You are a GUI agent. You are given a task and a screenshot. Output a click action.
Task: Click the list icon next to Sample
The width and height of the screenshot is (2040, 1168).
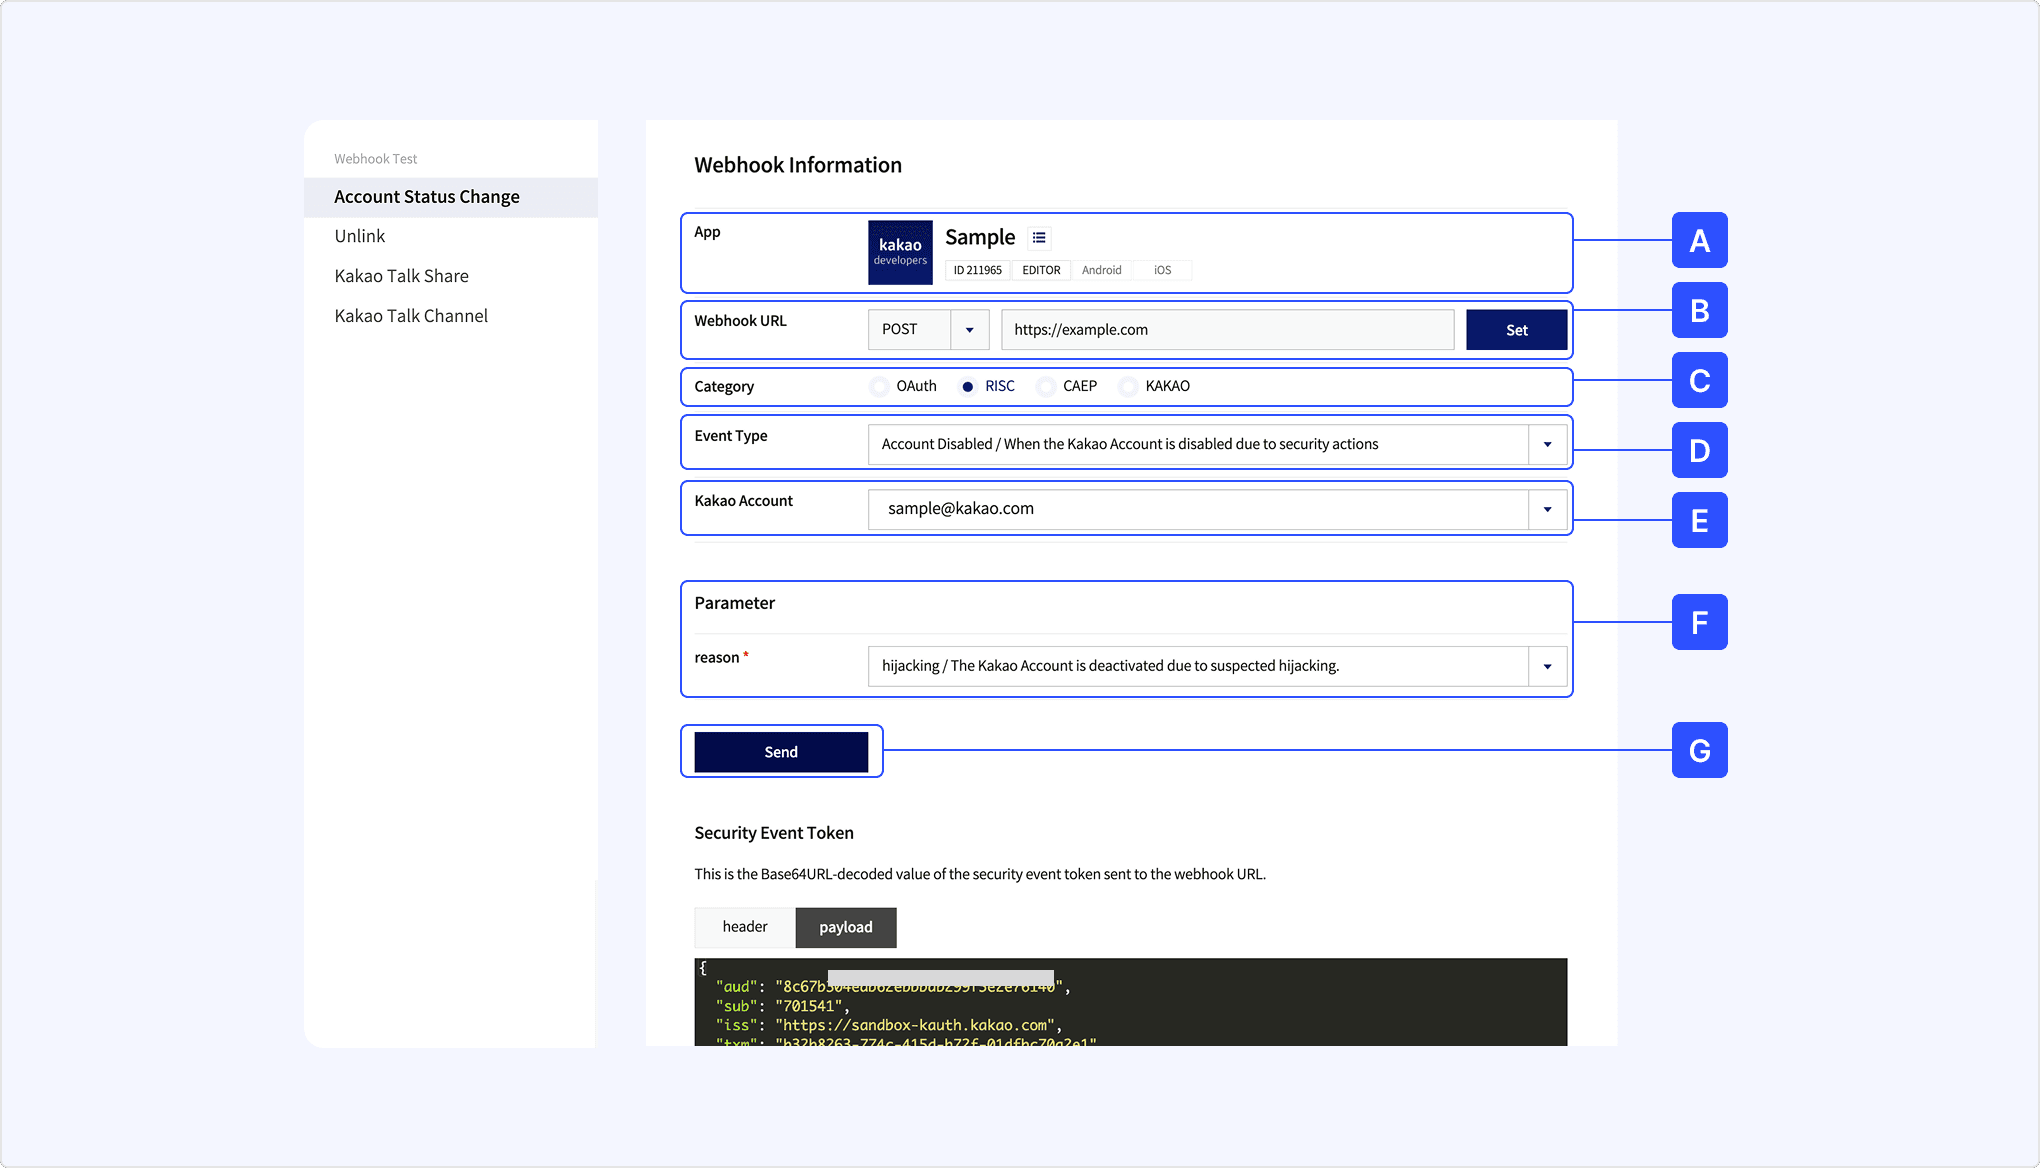(1039, 238)
